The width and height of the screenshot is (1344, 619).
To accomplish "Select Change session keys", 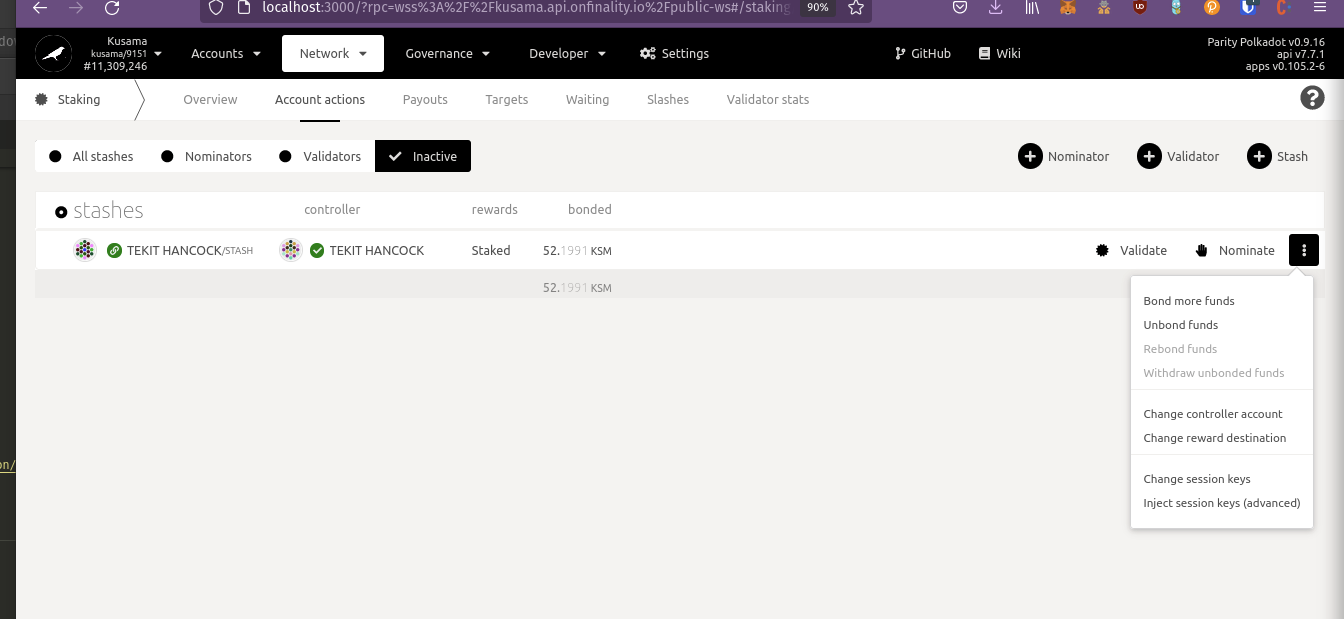I will (1197, 479).
